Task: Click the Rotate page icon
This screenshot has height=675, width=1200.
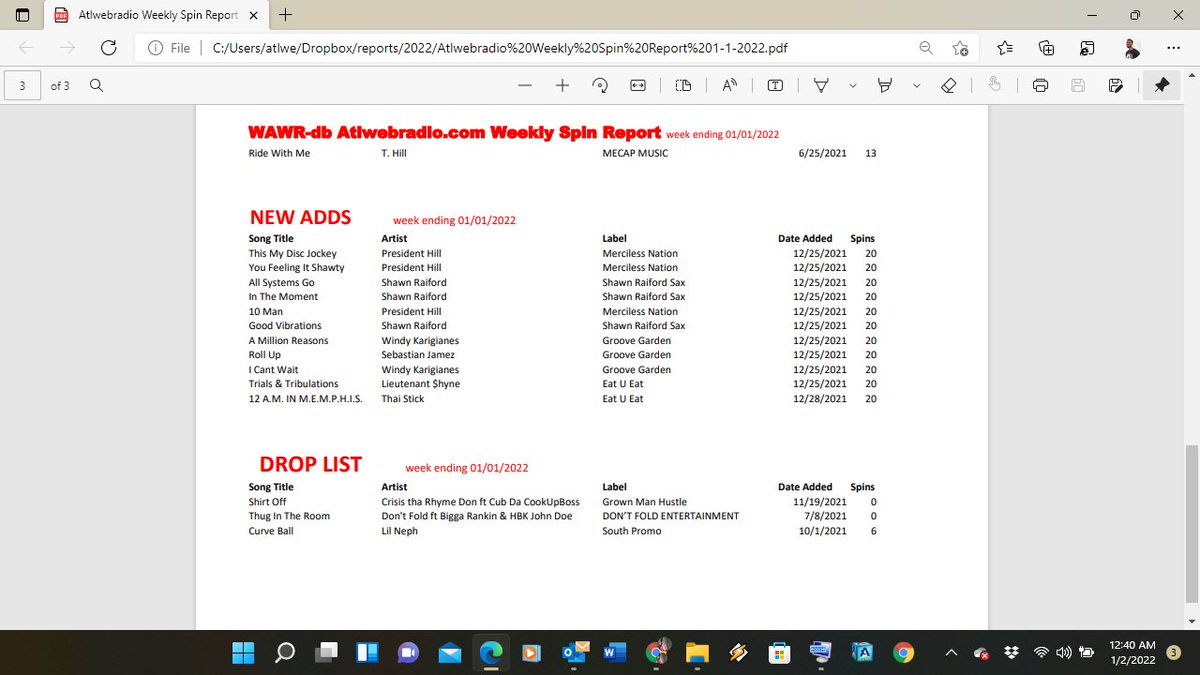Action: (600, 85)
